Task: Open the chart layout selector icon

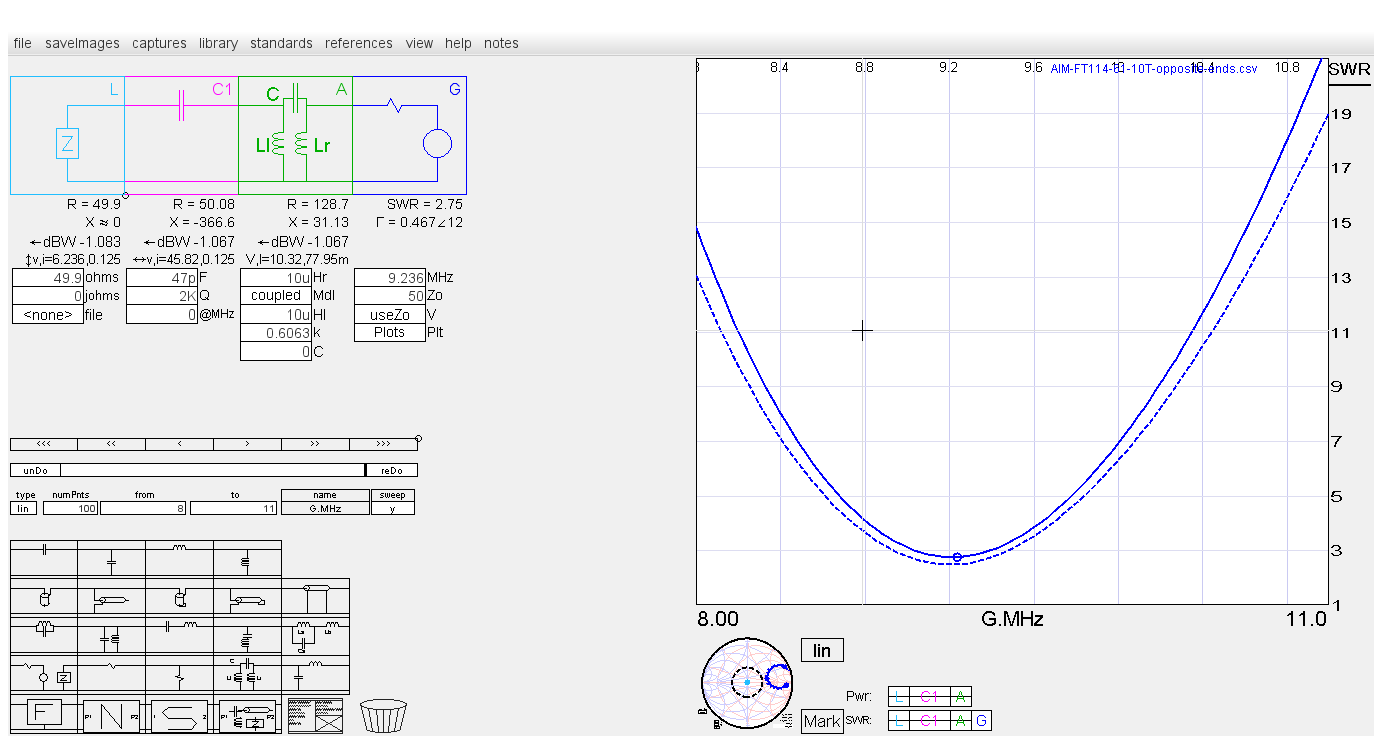Action: [x=316, y=715]
